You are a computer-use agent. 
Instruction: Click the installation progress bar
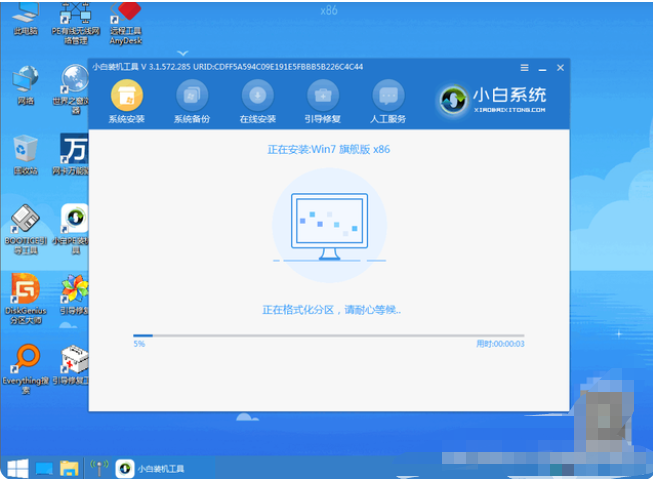328,336
